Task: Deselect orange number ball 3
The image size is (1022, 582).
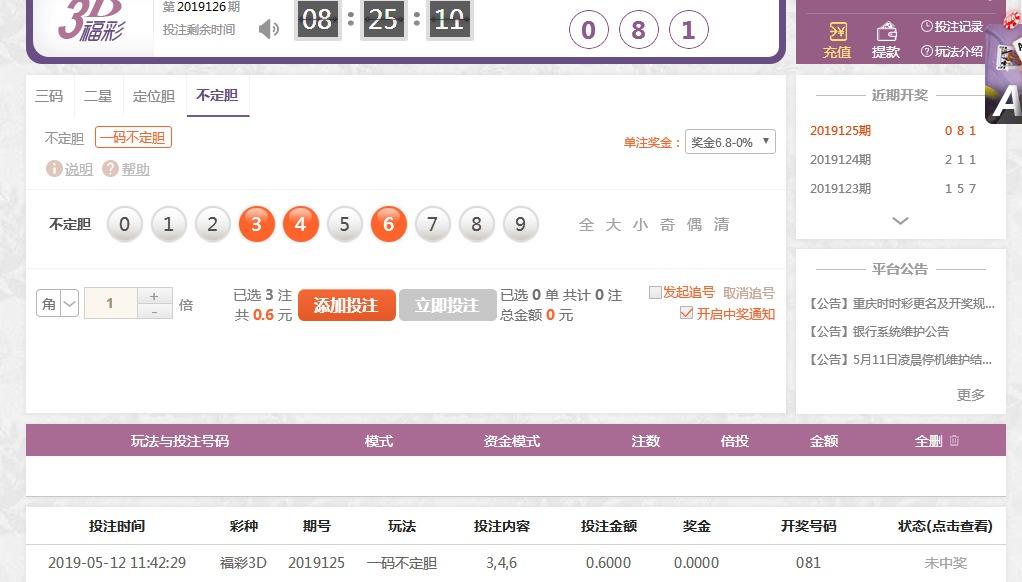Action: [x=256, y=224]
